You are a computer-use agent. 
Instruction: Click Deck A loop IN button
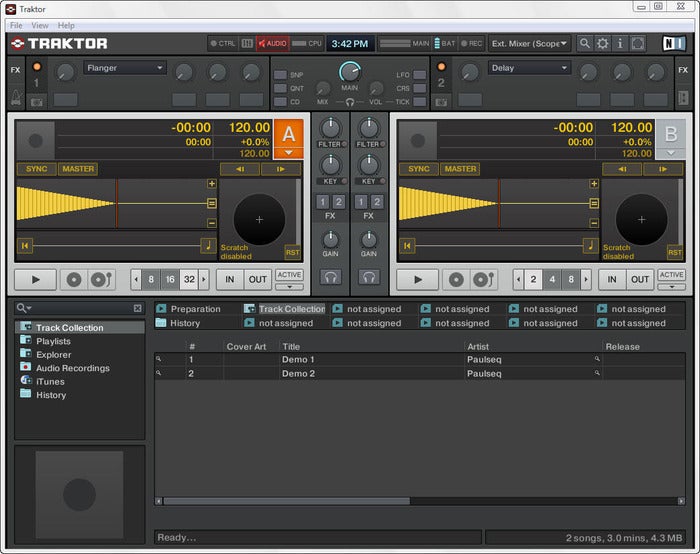tap(229, 279)
